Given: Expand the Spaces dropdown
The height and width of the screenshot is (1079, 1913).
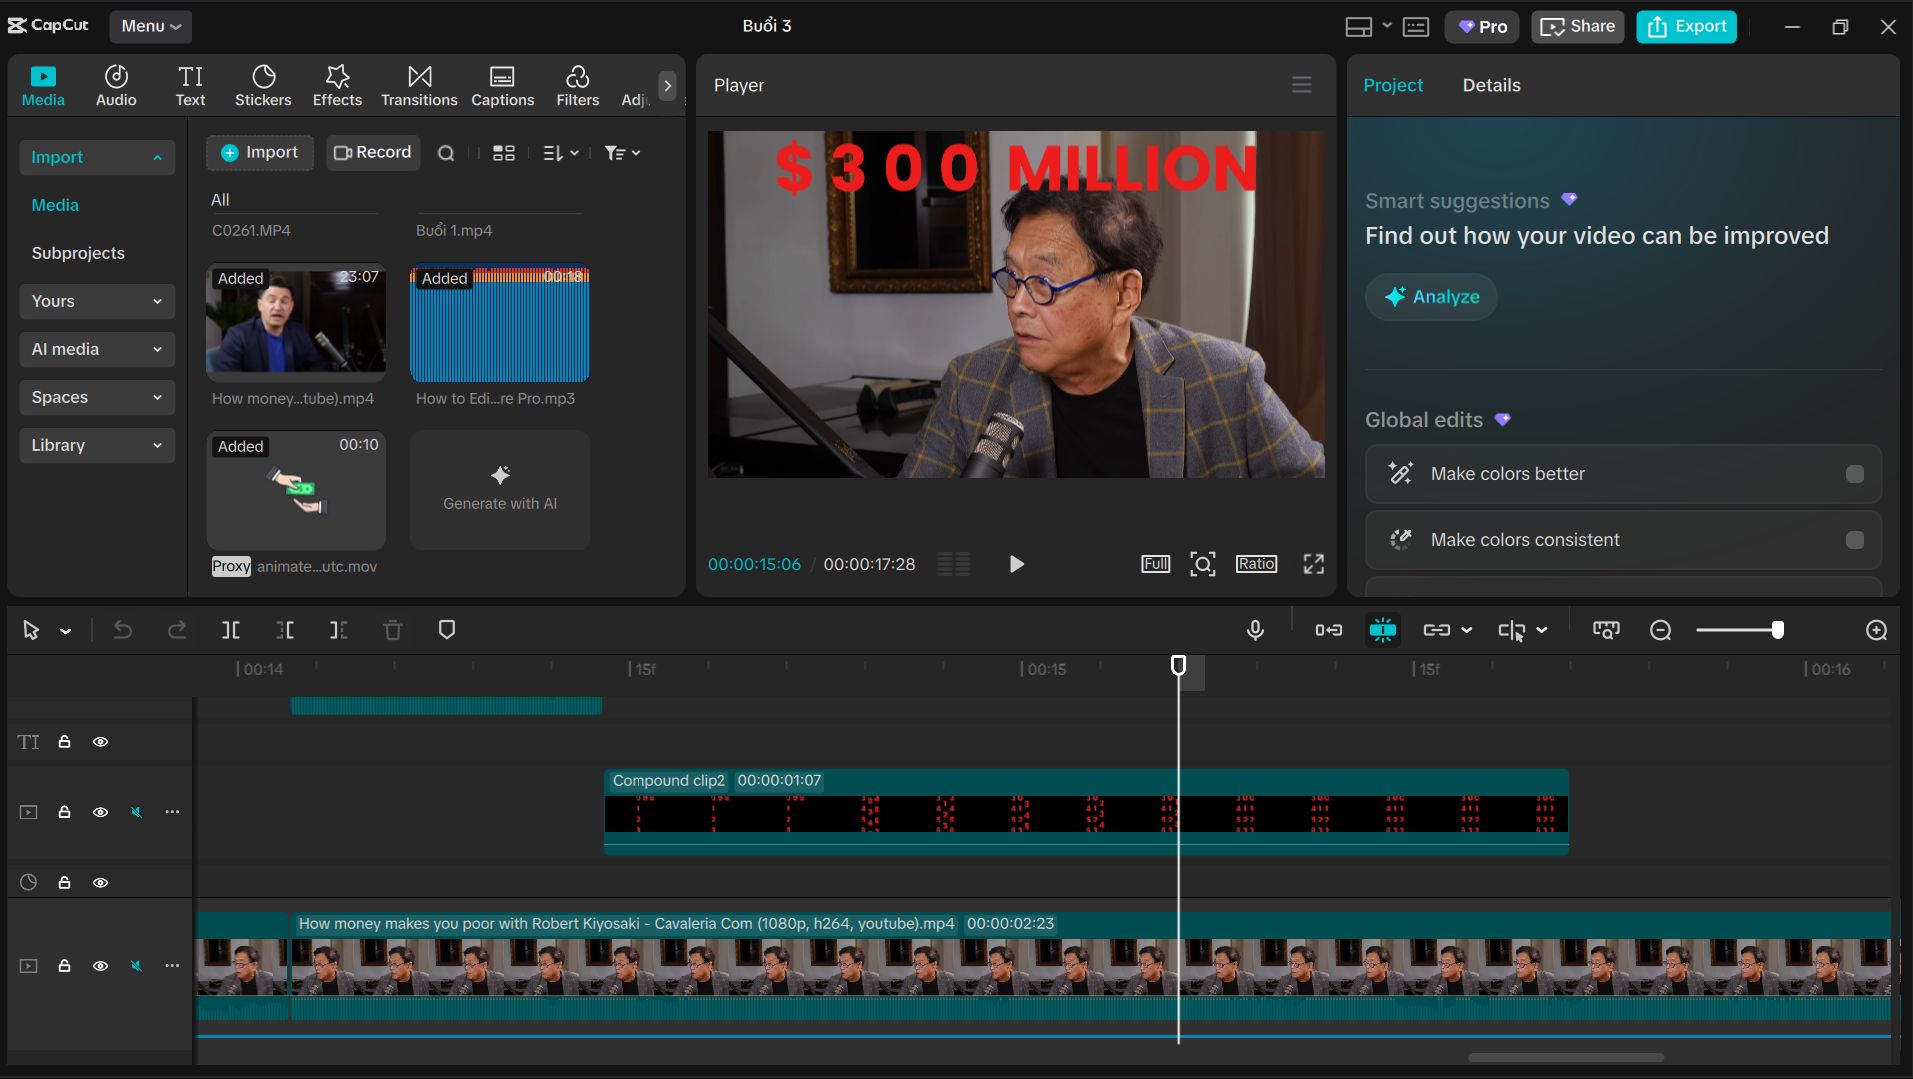Looking at the screenshot, I should [x=96, y=397].
